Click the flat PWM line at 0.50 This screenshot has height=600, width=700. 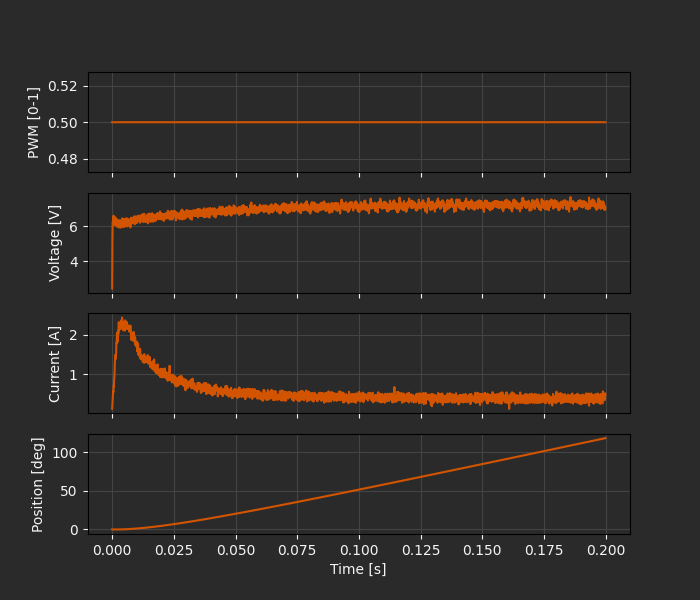358,122
